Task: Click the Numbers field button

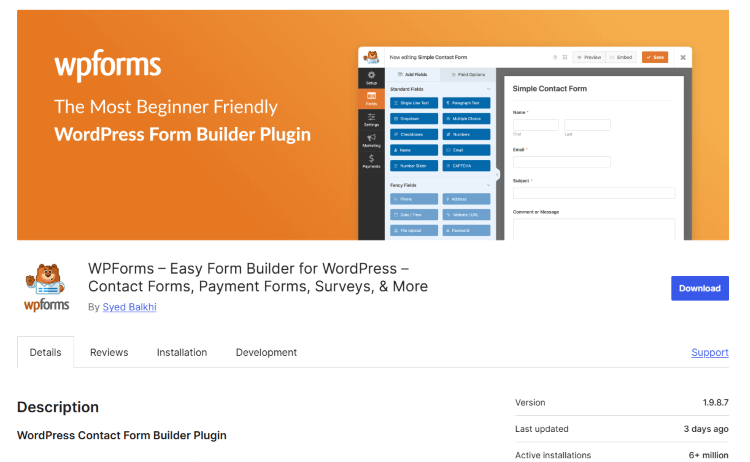Action: [x=466, y=134]
